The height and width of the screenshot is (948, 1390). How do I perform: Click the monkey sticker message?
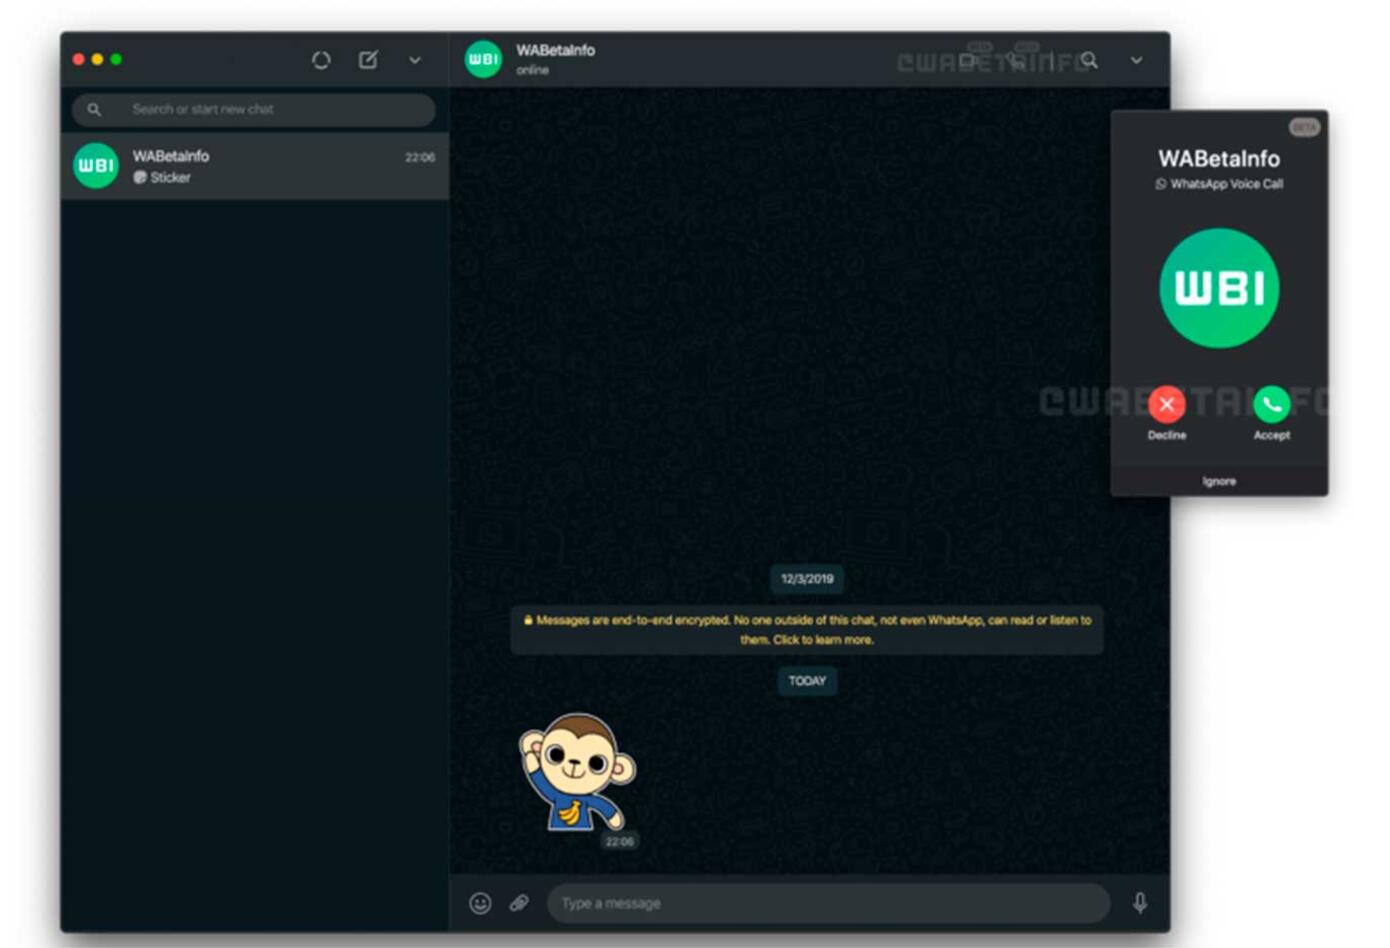pyautogui.click(x=577, y=773)
